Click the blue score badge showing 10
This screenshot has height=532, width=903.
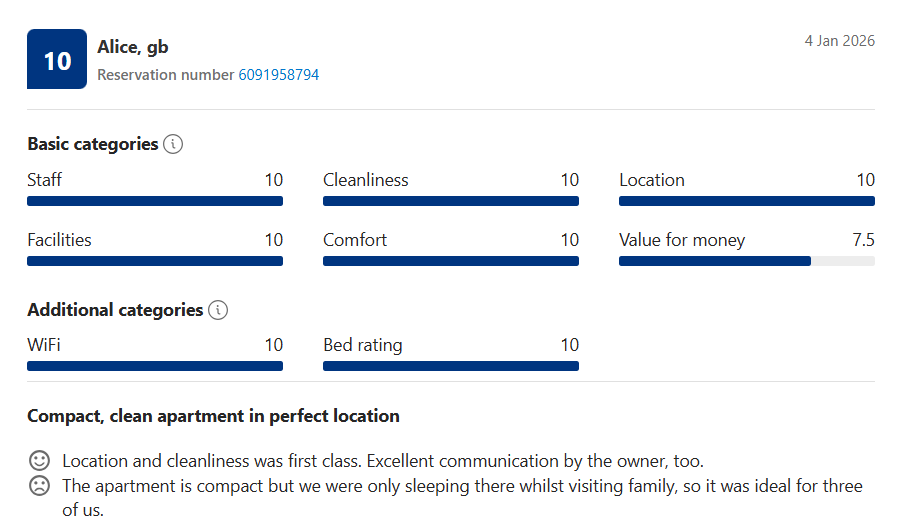[x=57, y=60]
